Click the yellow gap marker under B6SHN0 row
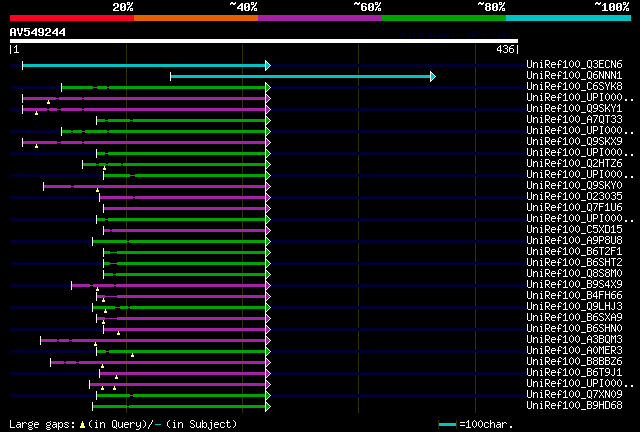 point(118,333)
